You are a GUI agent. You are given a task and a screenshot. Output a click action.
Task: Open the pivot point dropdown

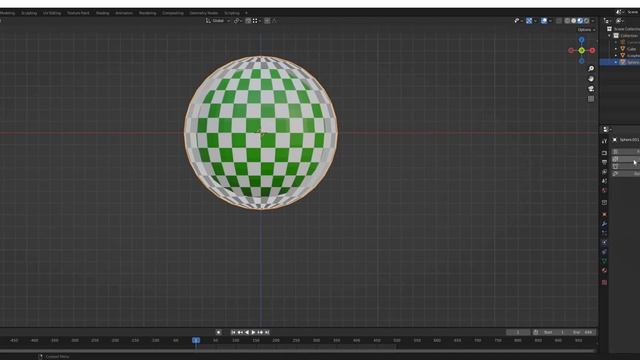coord(238,21)
